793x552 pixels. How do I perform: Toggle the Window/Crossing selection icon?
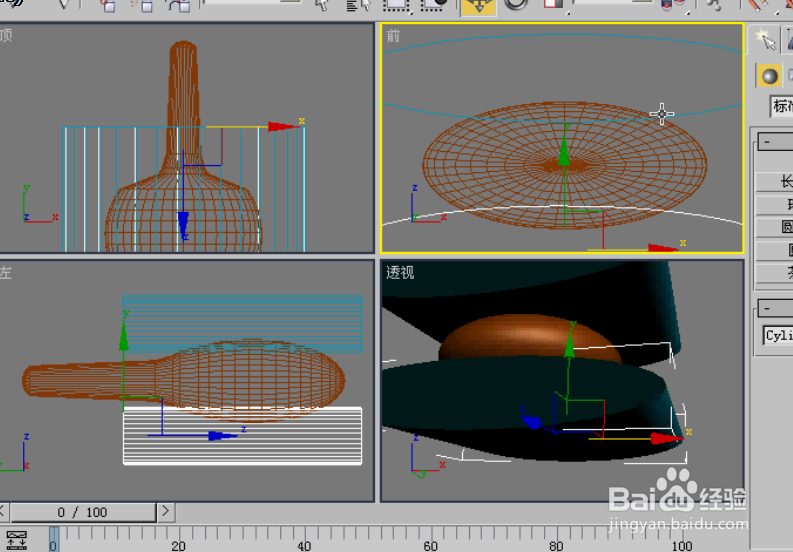click(434, 5)
